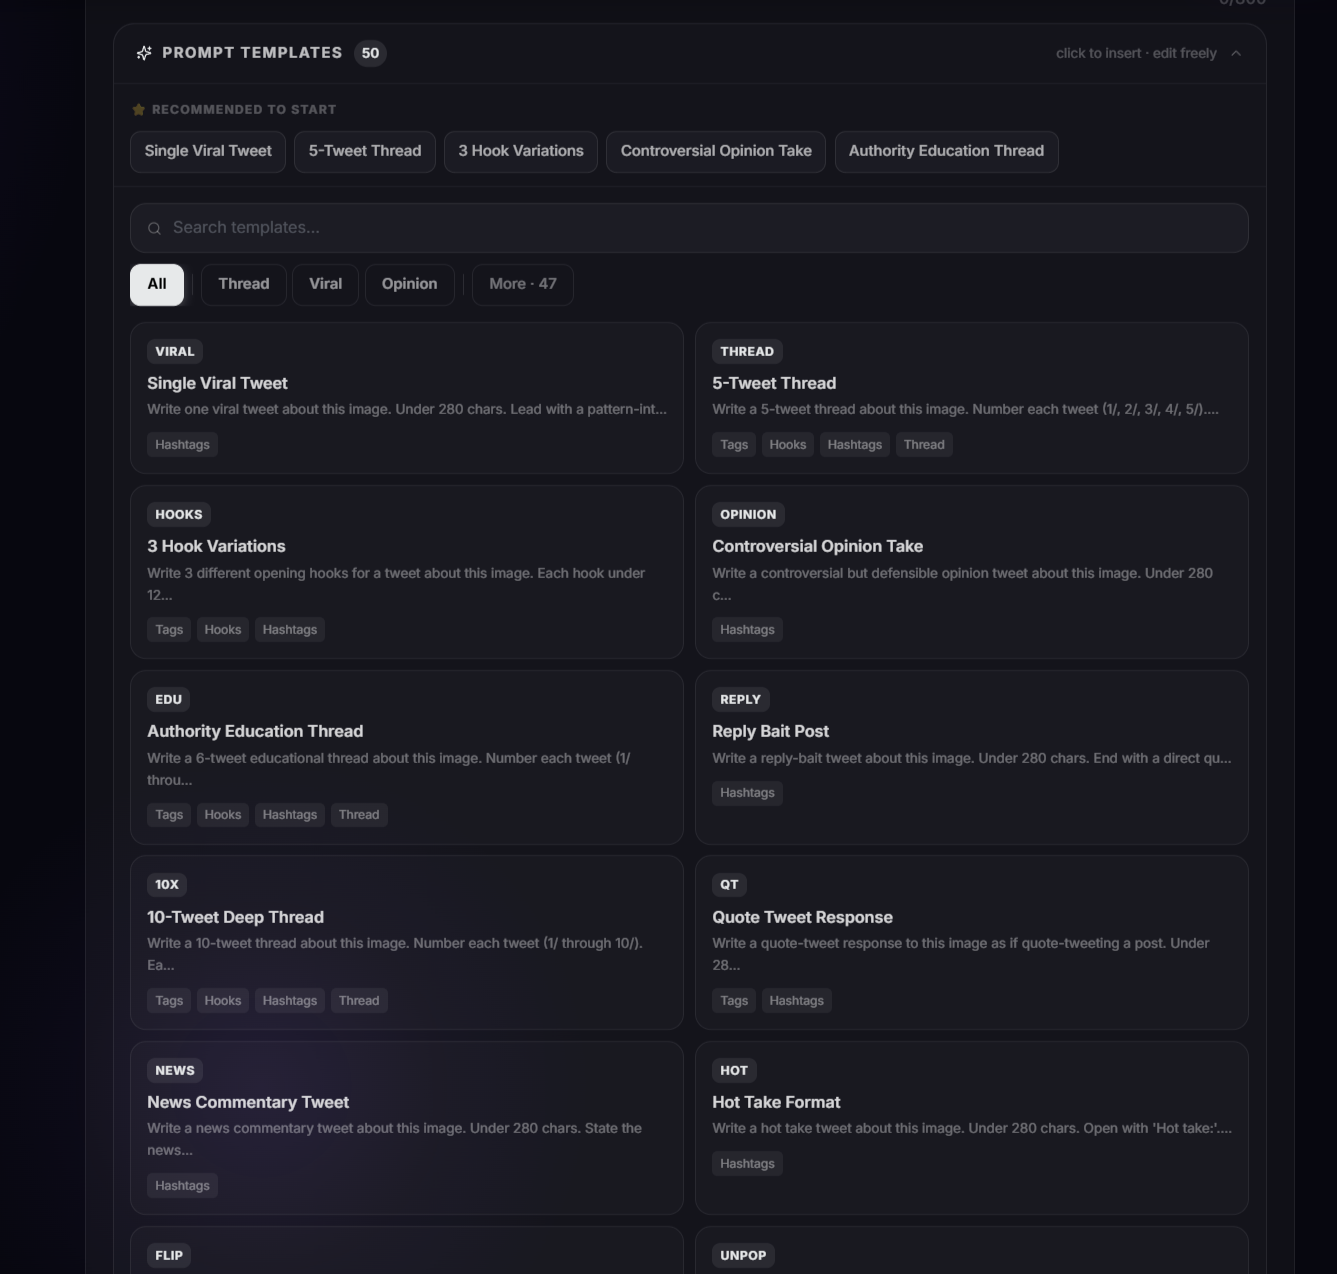Filter templates by Opinion category

409,284
